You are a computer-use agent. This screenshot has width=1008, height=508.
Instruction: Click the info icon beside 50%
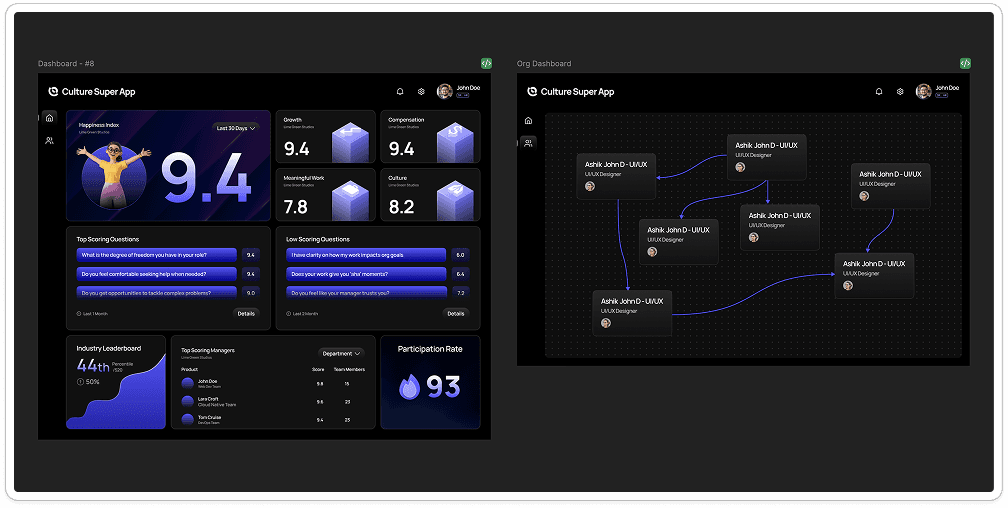80,382
